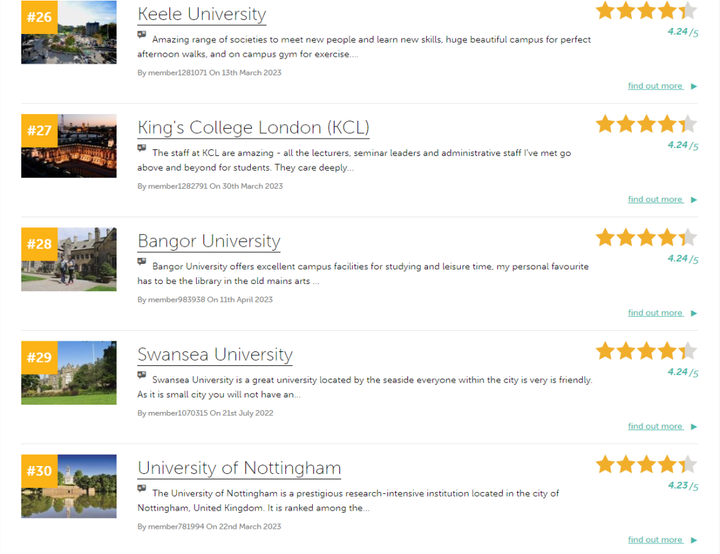Click the #26 rank badge
This screenshot has width=720, height=554.
pos(39,18)
